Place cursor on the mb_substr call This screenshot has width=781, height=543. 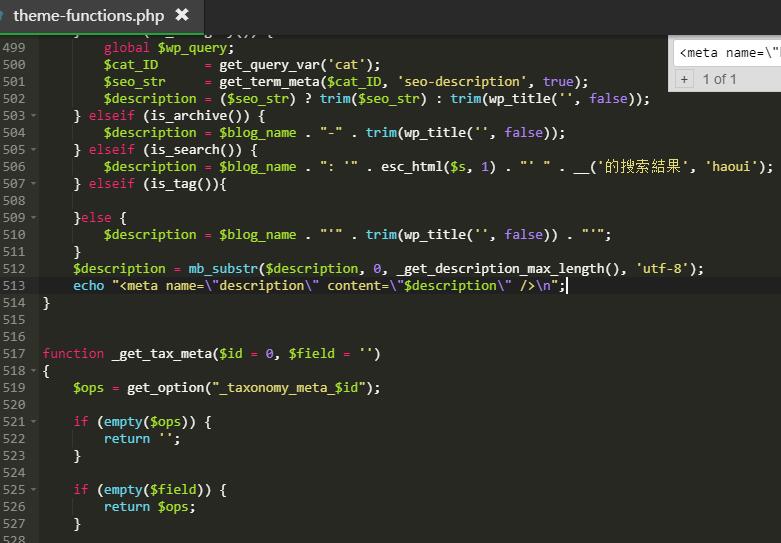coord(223,269)
